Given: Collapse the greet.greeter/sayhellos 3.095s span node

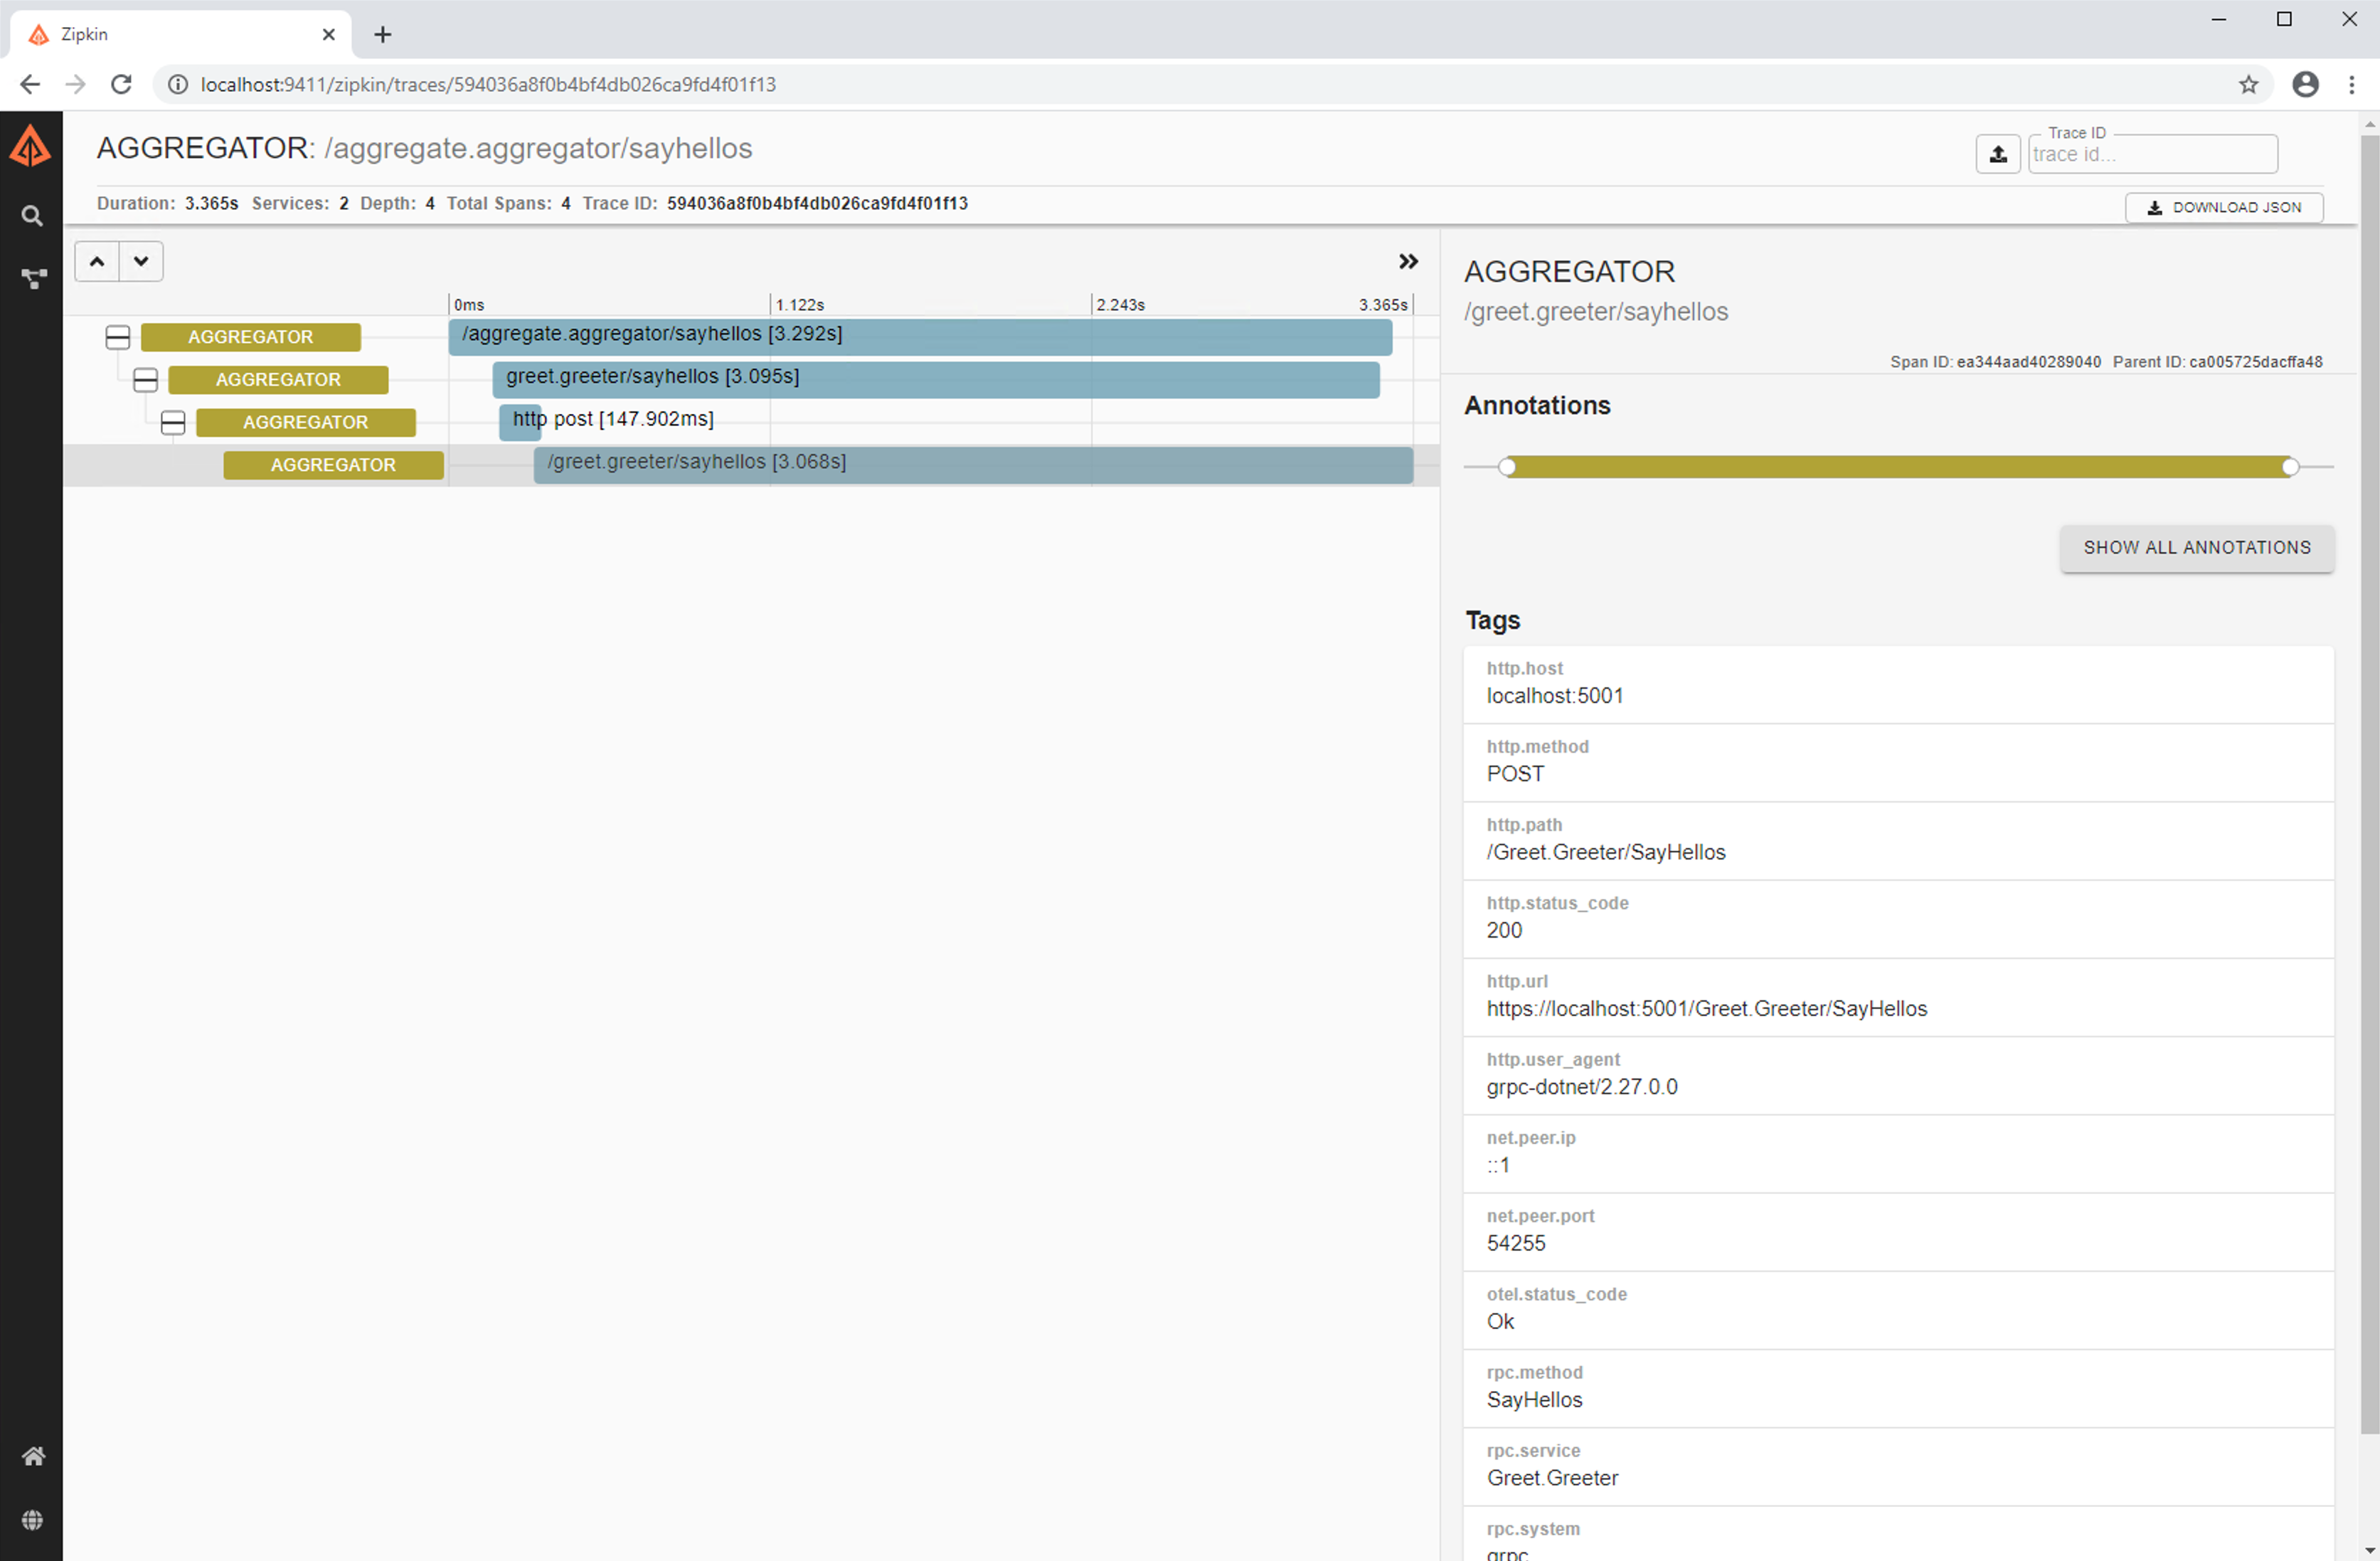Looking at the screenshot, I should tap(146, 380).
